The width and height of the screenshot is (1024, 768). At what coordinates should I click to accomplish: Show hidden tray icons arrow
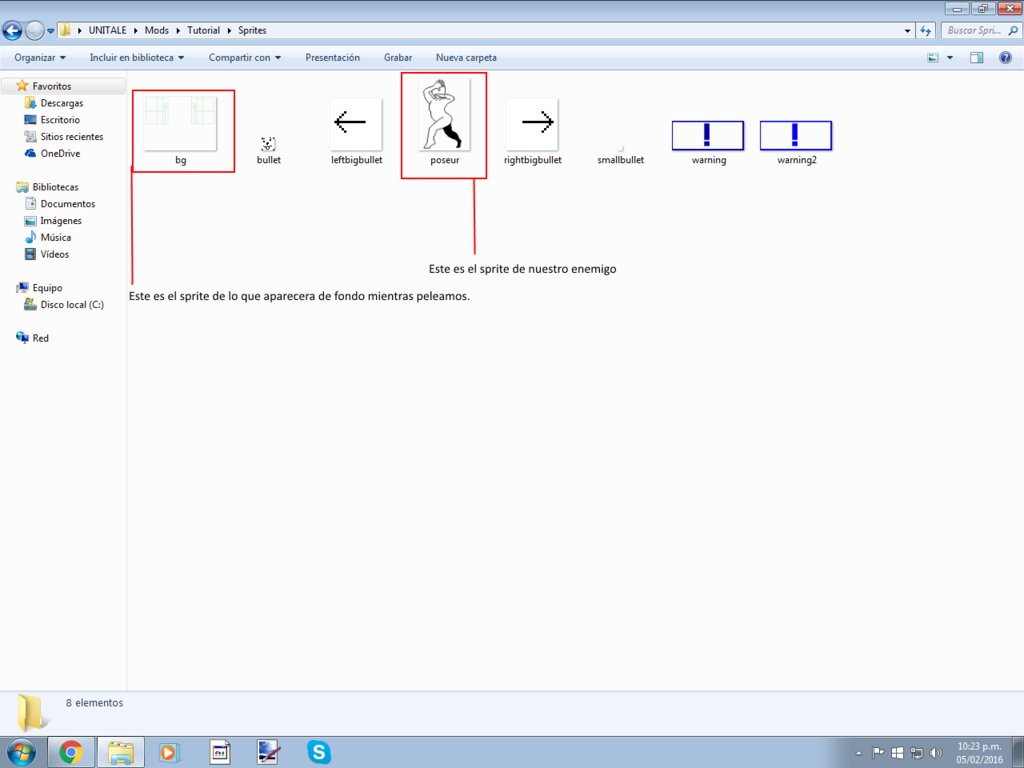859,753
